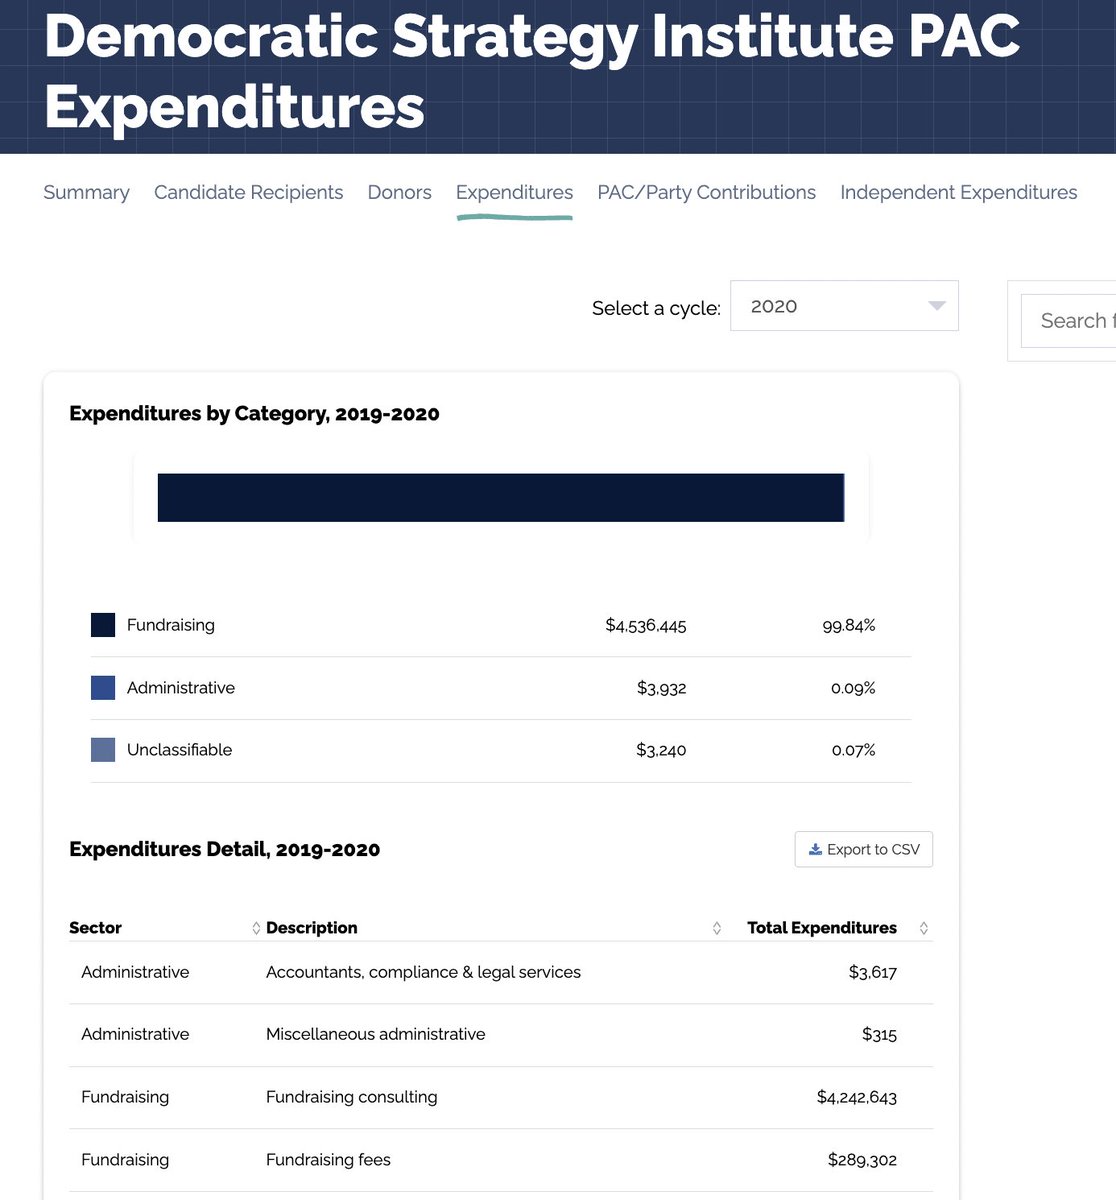This screenshot has width=1116, height=1200.
Task: Click the download icon in Export button
Action: tap(815, 849)
